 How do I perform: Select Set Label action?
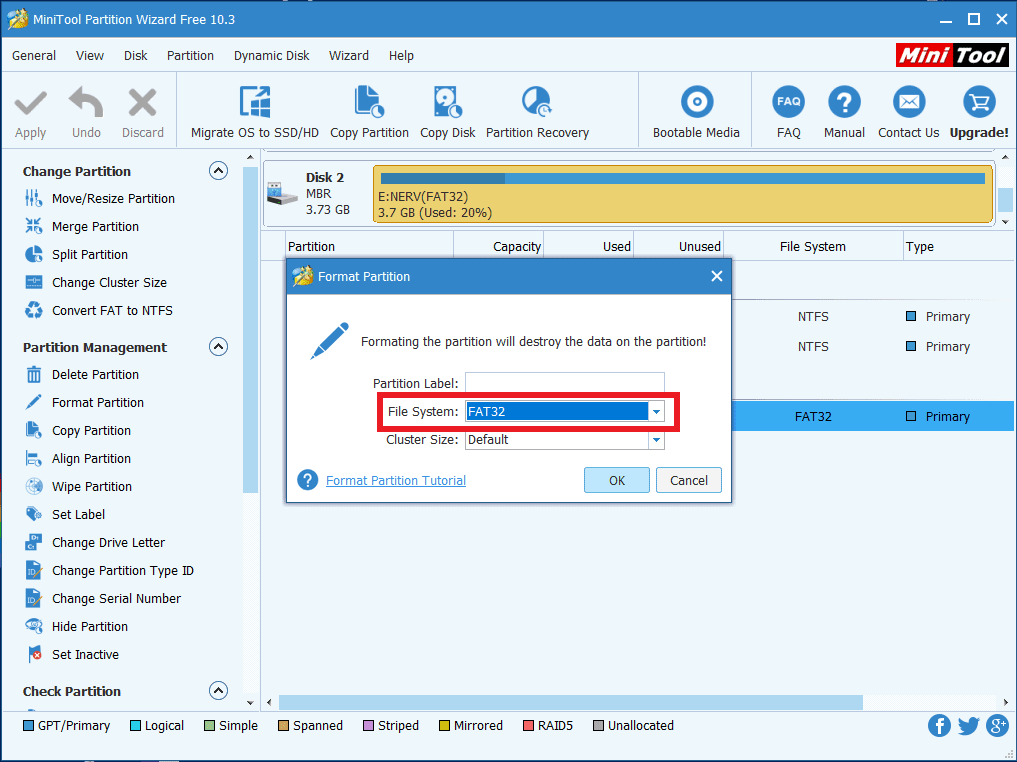(x=65, y=514)
